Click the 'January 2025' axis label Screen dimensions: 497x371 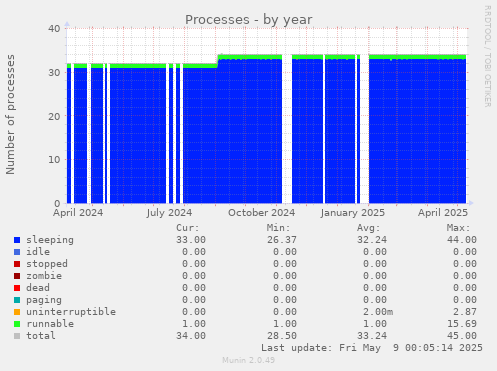353,213
